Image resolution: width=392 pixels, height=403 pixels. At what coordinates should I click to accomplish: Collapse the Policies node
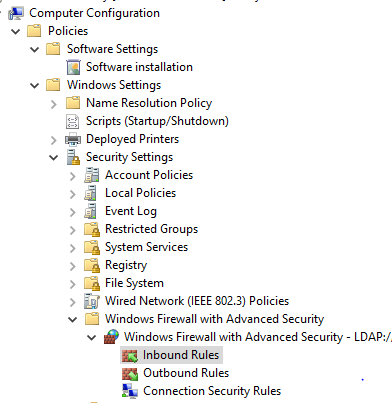15,32
